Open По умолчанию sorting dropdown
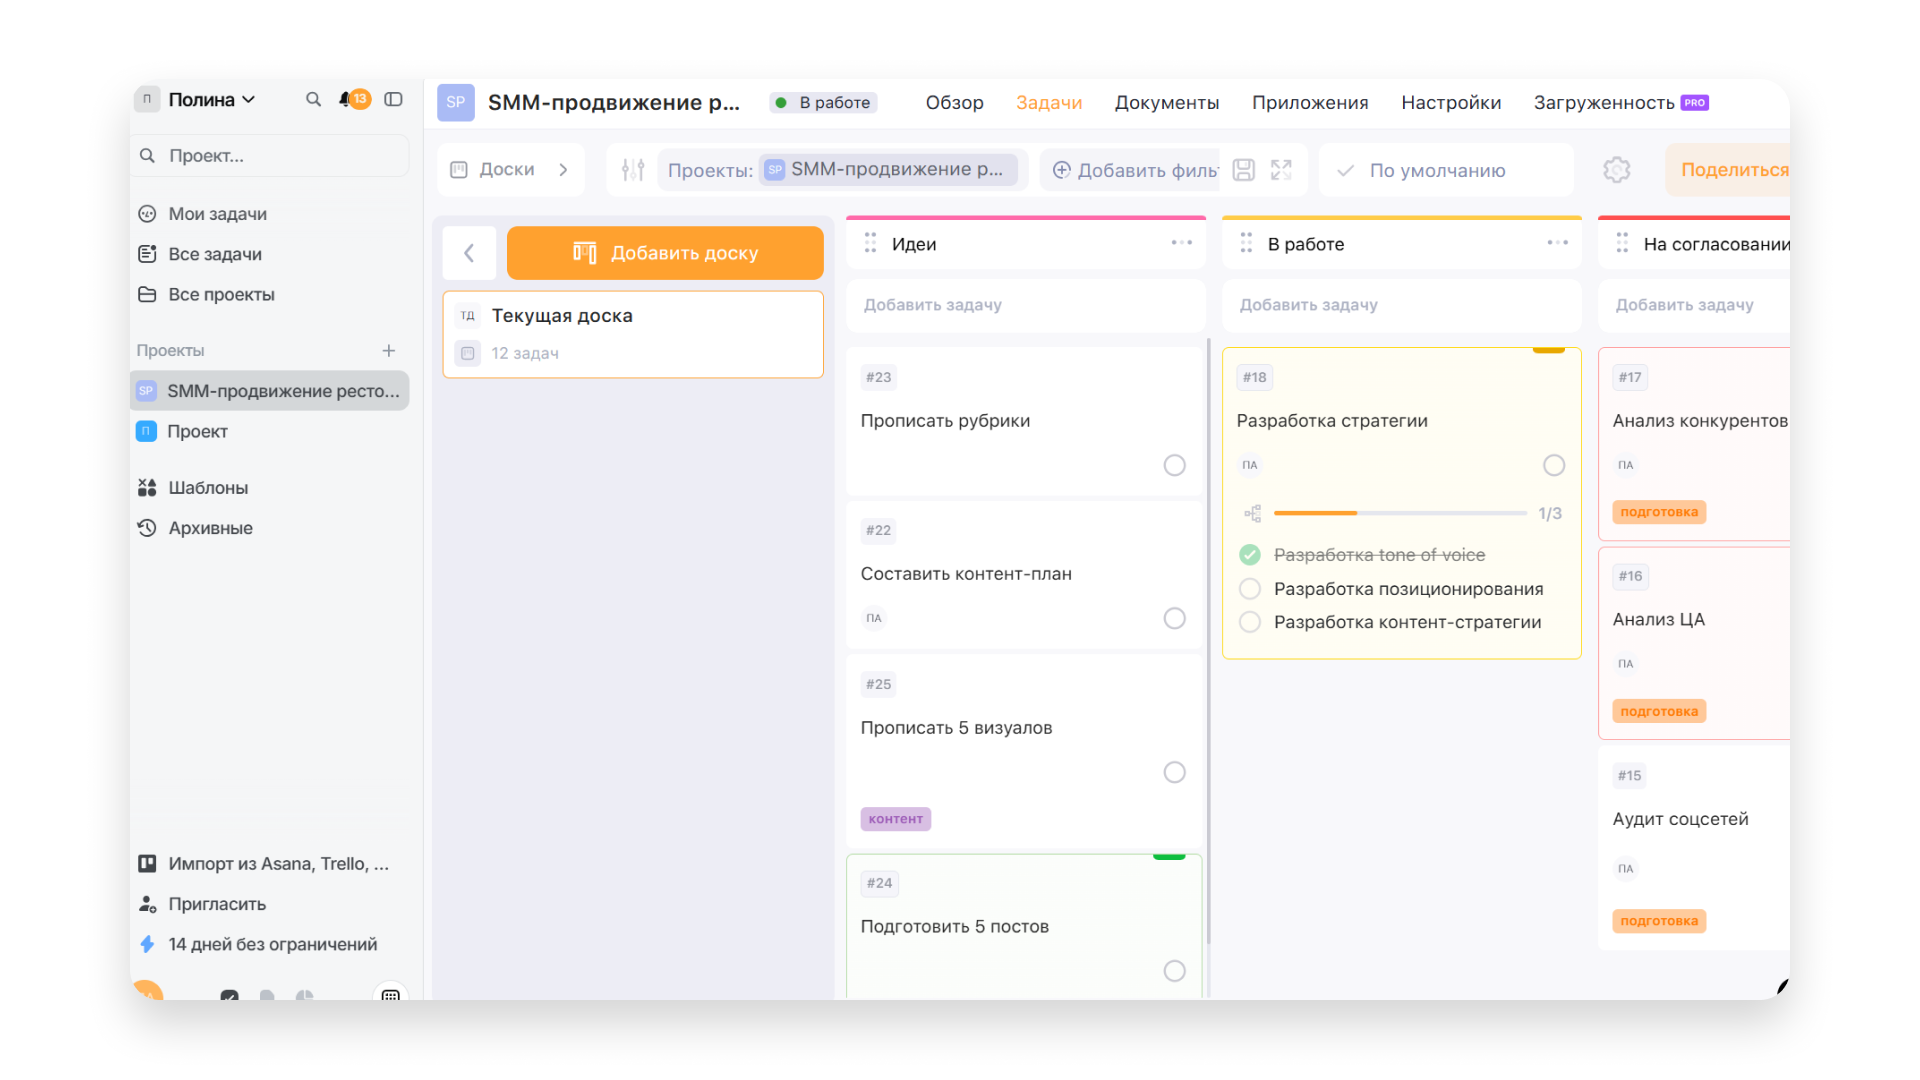Viewport: 1920px width, 1080px height. click(1436, 171)
